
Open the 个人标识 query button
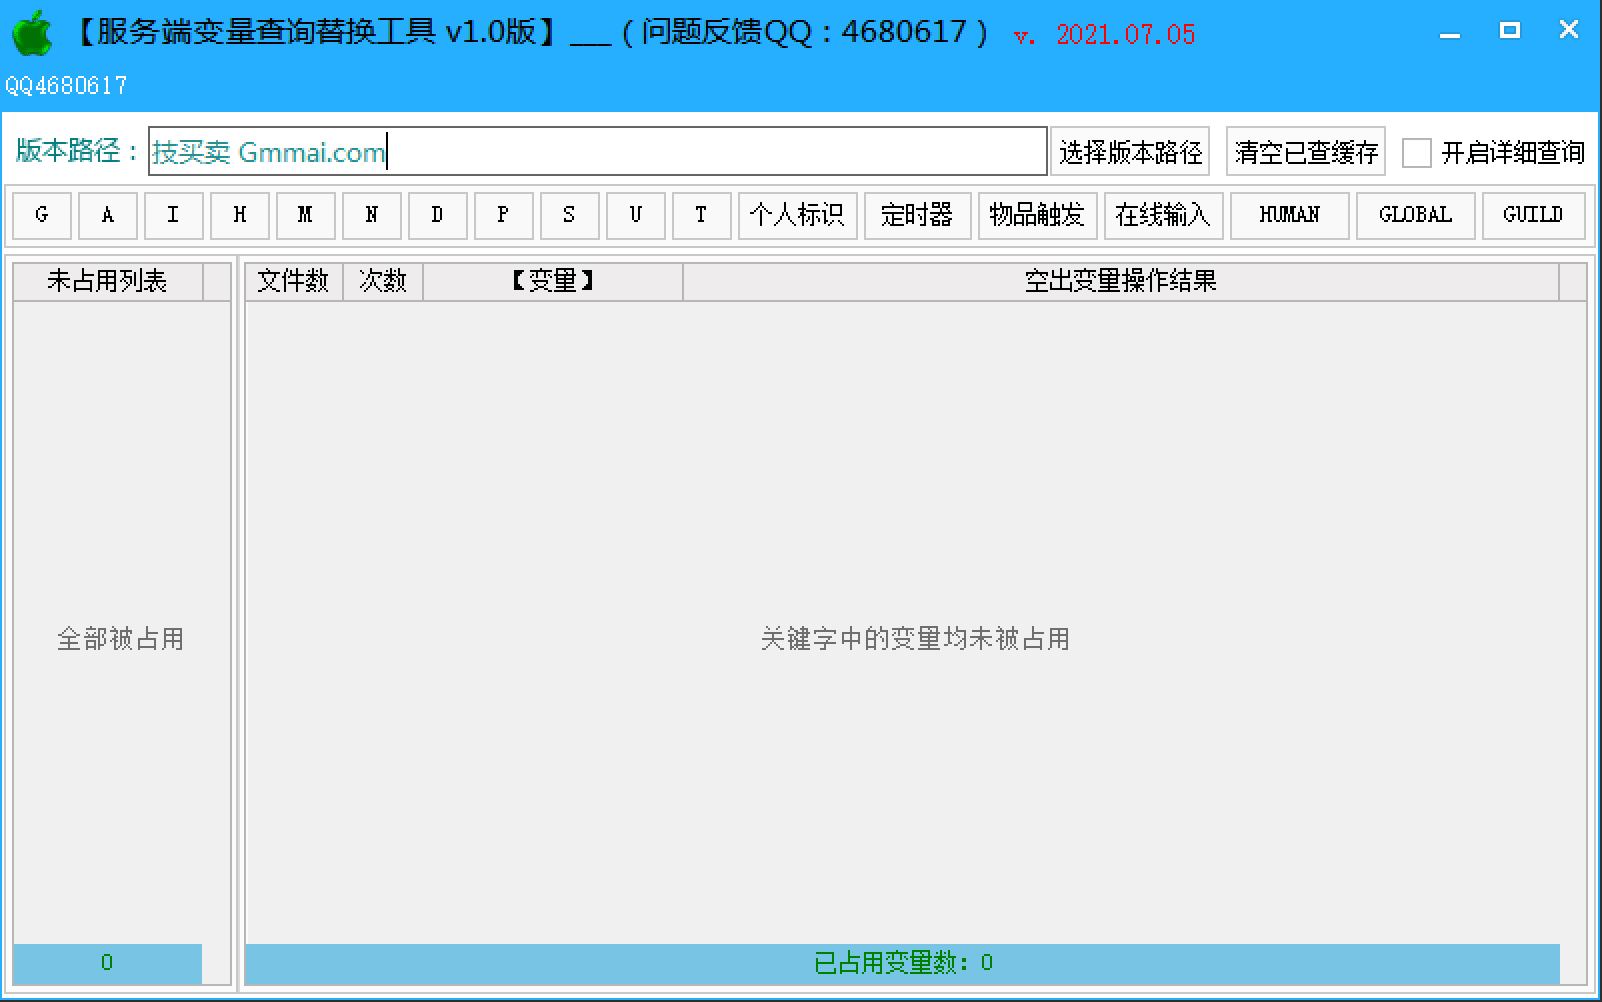tap(798, 215)
